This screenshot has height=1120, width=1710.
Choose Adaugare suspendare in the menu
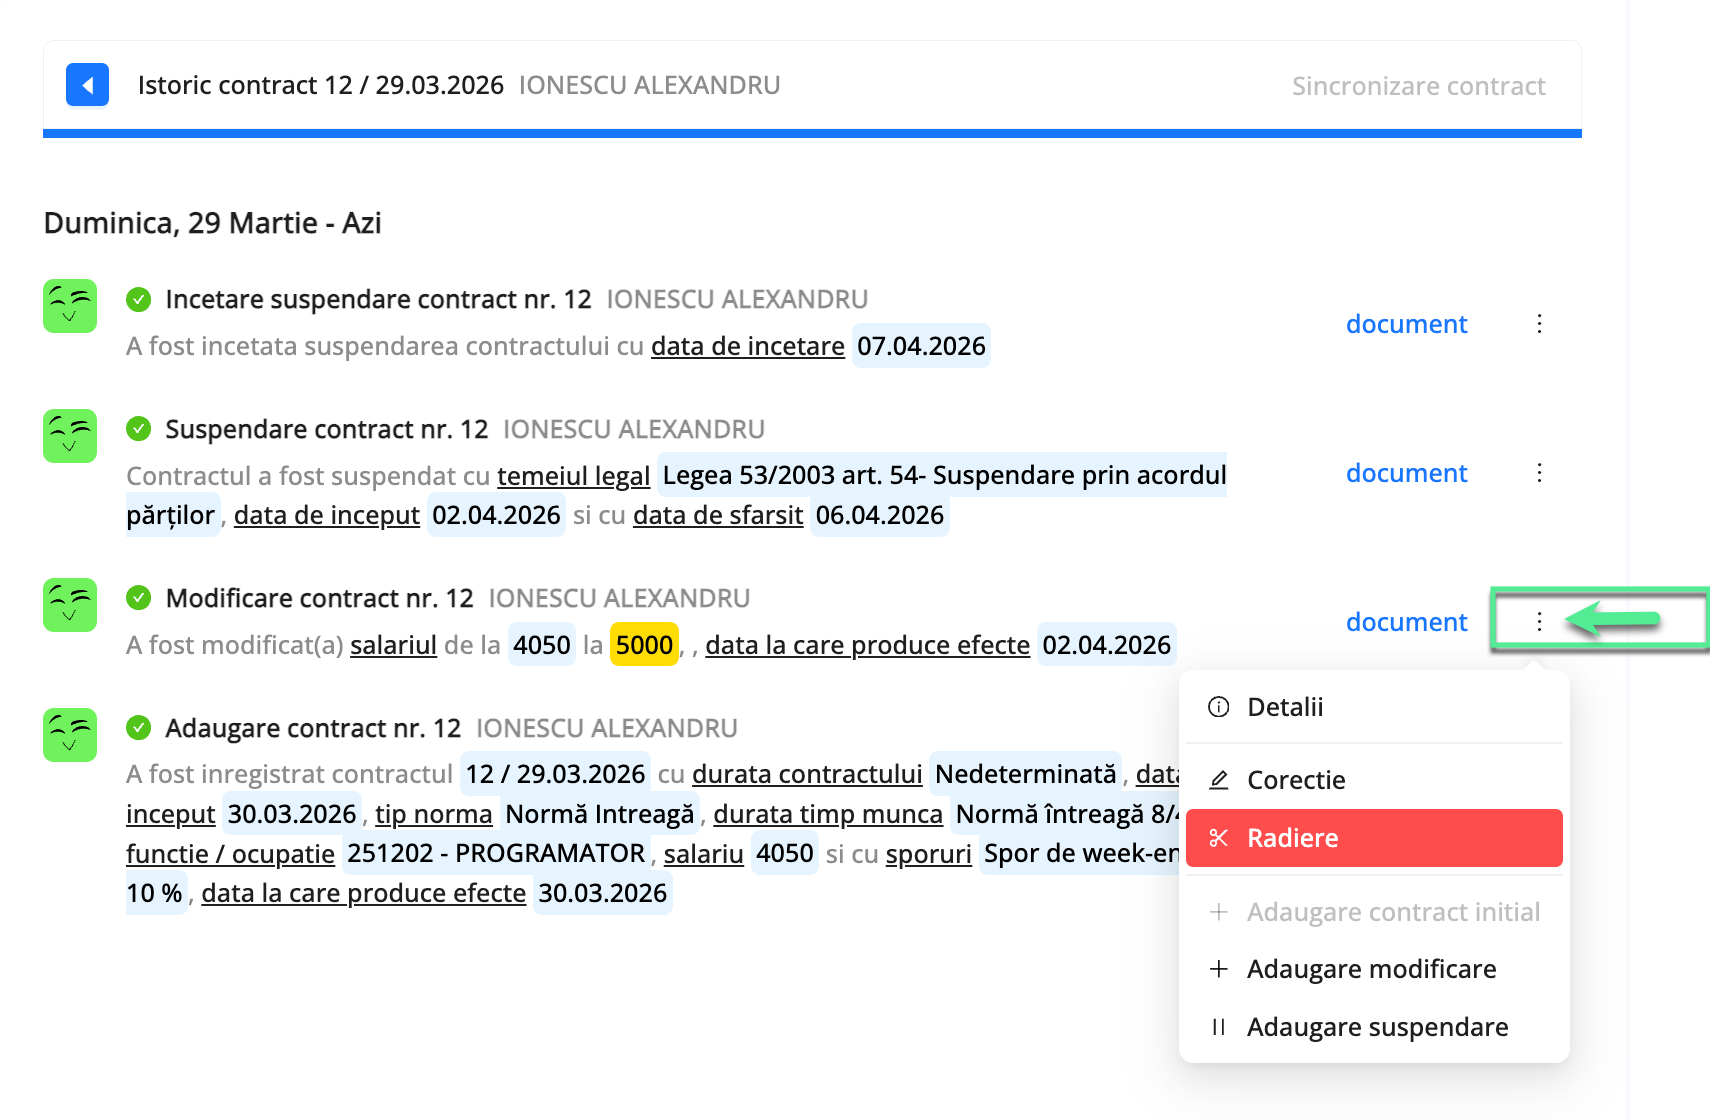pos(1378,1026)
